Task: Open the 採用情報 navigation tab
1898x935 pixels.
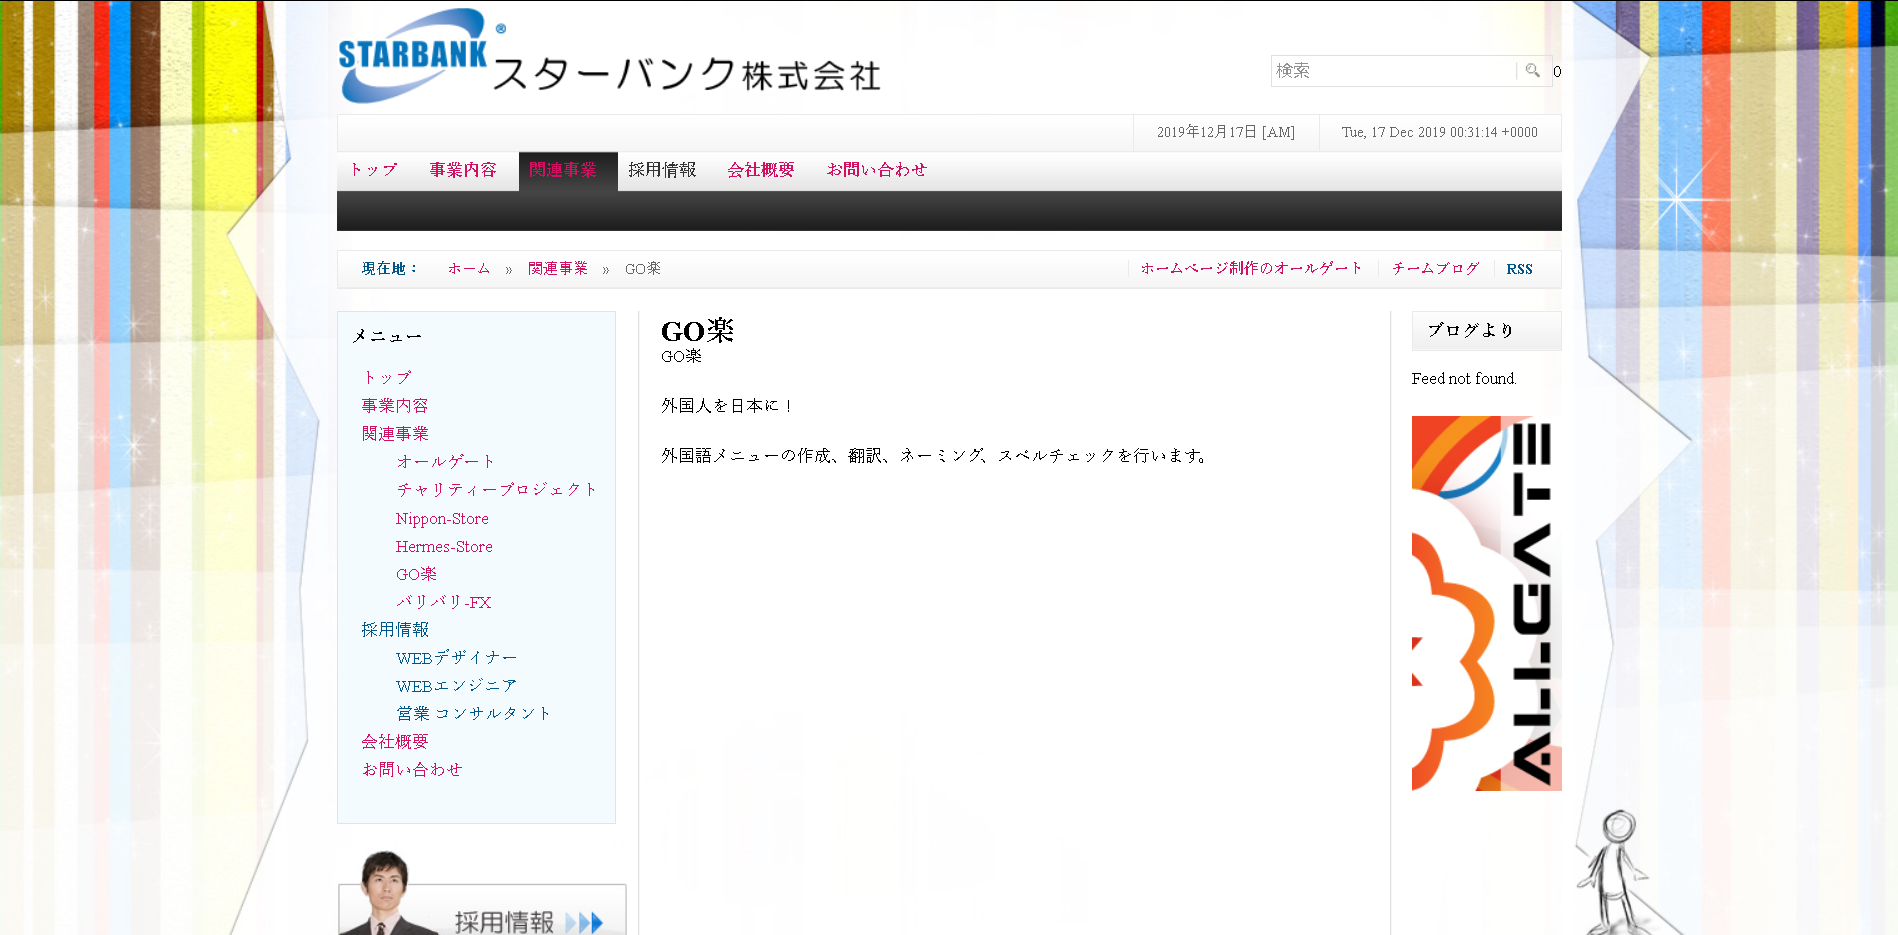Action: coord(662,170)
